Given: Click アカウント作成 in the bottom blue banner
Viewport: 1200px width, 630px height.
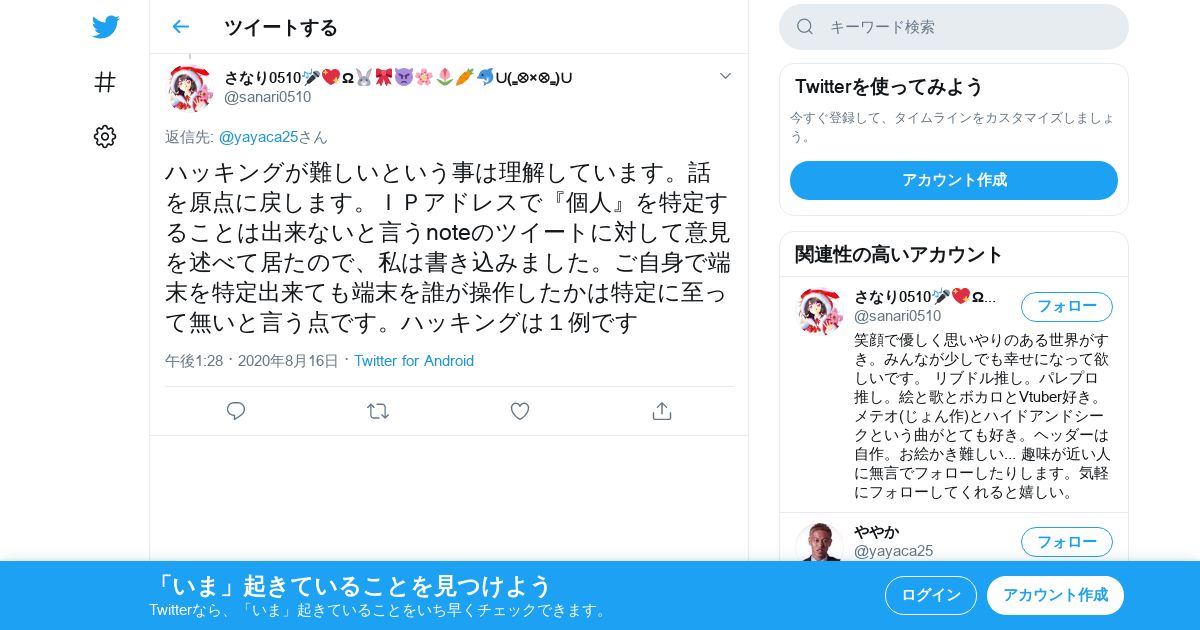Looking at the screenshot, I should click(x=1055, y=595).
